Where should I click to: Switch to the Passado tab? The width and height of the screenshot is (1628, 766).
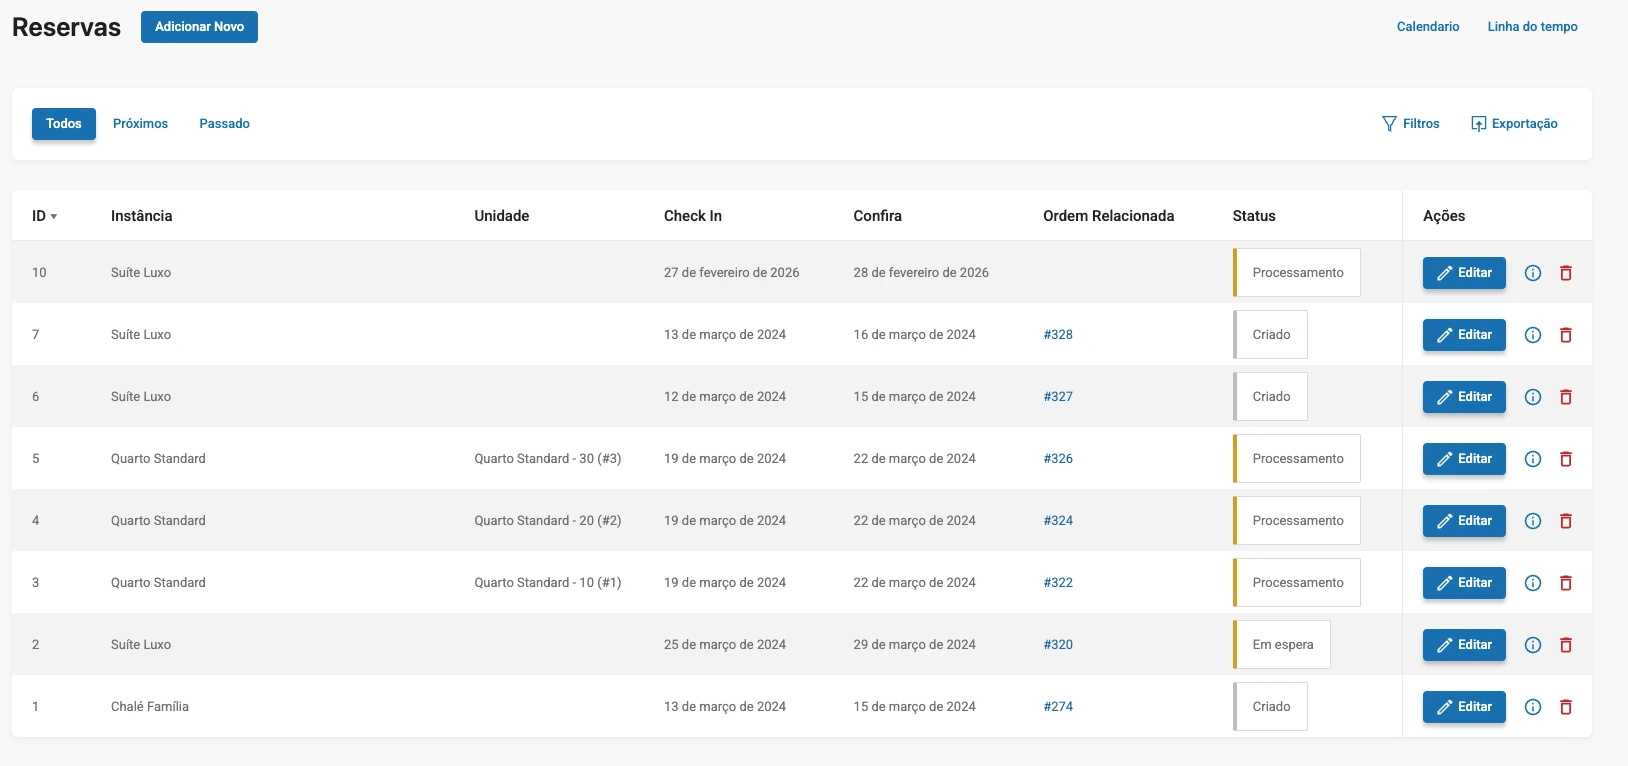pos(224,124)
